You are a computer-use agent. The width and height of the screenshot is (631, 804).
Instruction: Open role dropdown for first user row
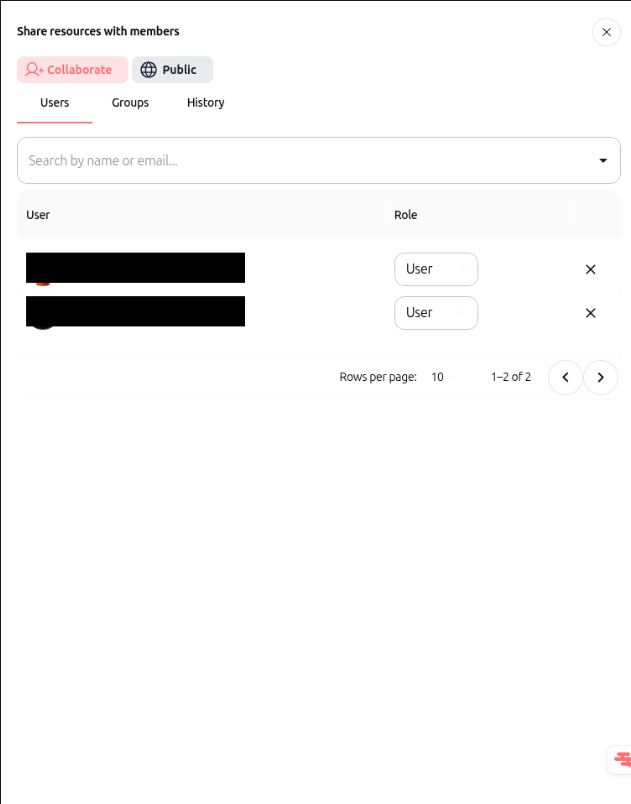click(436, 269)
